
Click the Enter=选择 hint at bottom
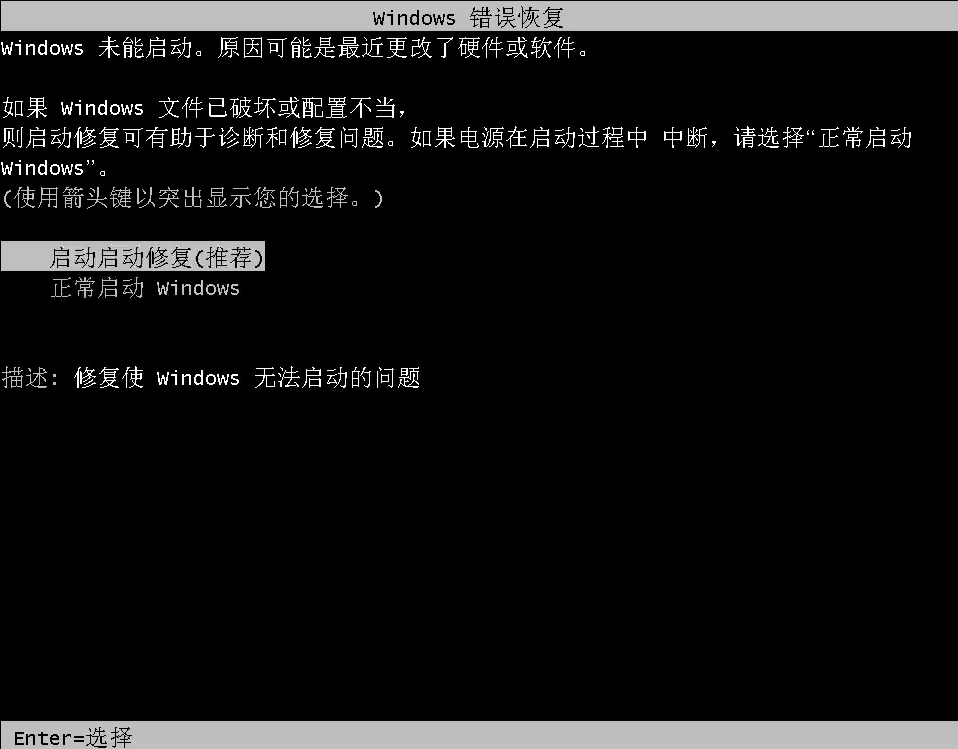point(73,737)
